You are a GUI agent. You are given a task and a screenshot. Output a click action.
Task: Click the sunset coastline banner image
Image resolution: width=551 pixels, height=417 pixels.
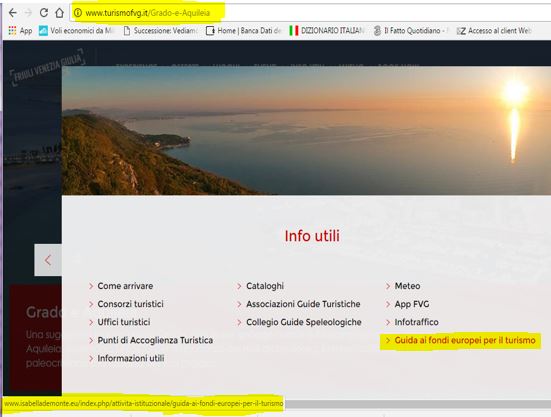[x=306, y=130]
